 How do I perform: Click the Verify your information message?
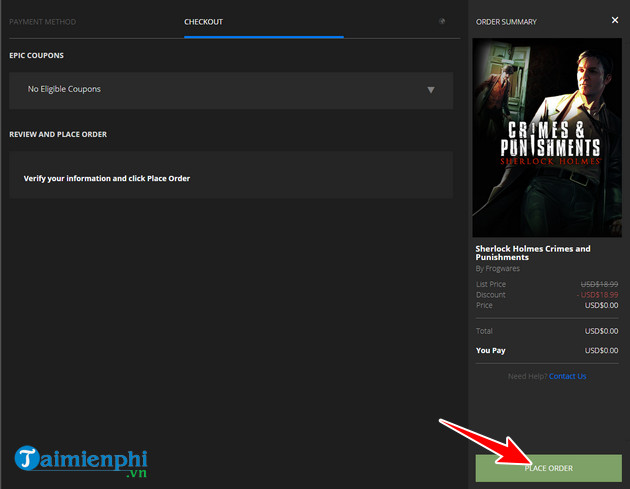tap(107, 178)
